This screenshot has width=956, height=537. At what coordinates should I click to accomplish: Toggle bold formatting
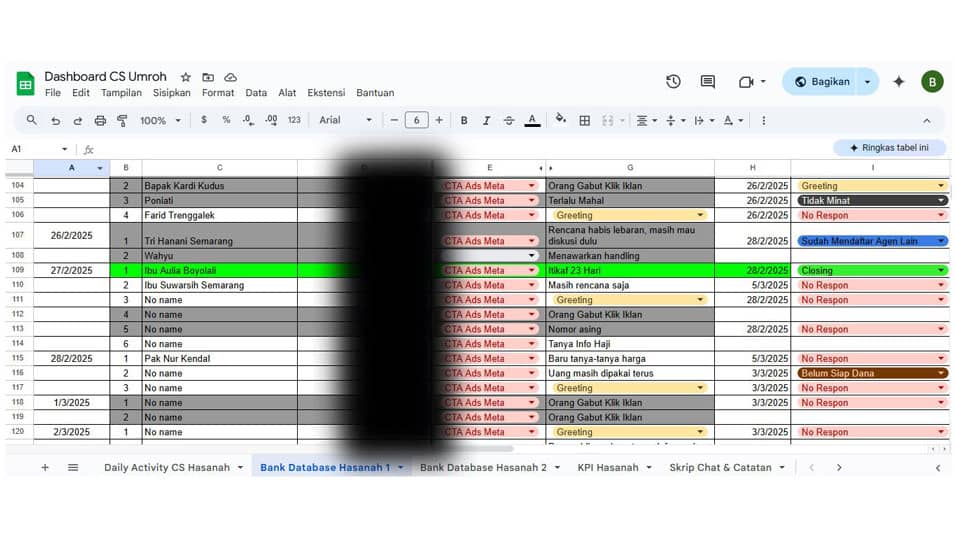click(x=464, y=121)
